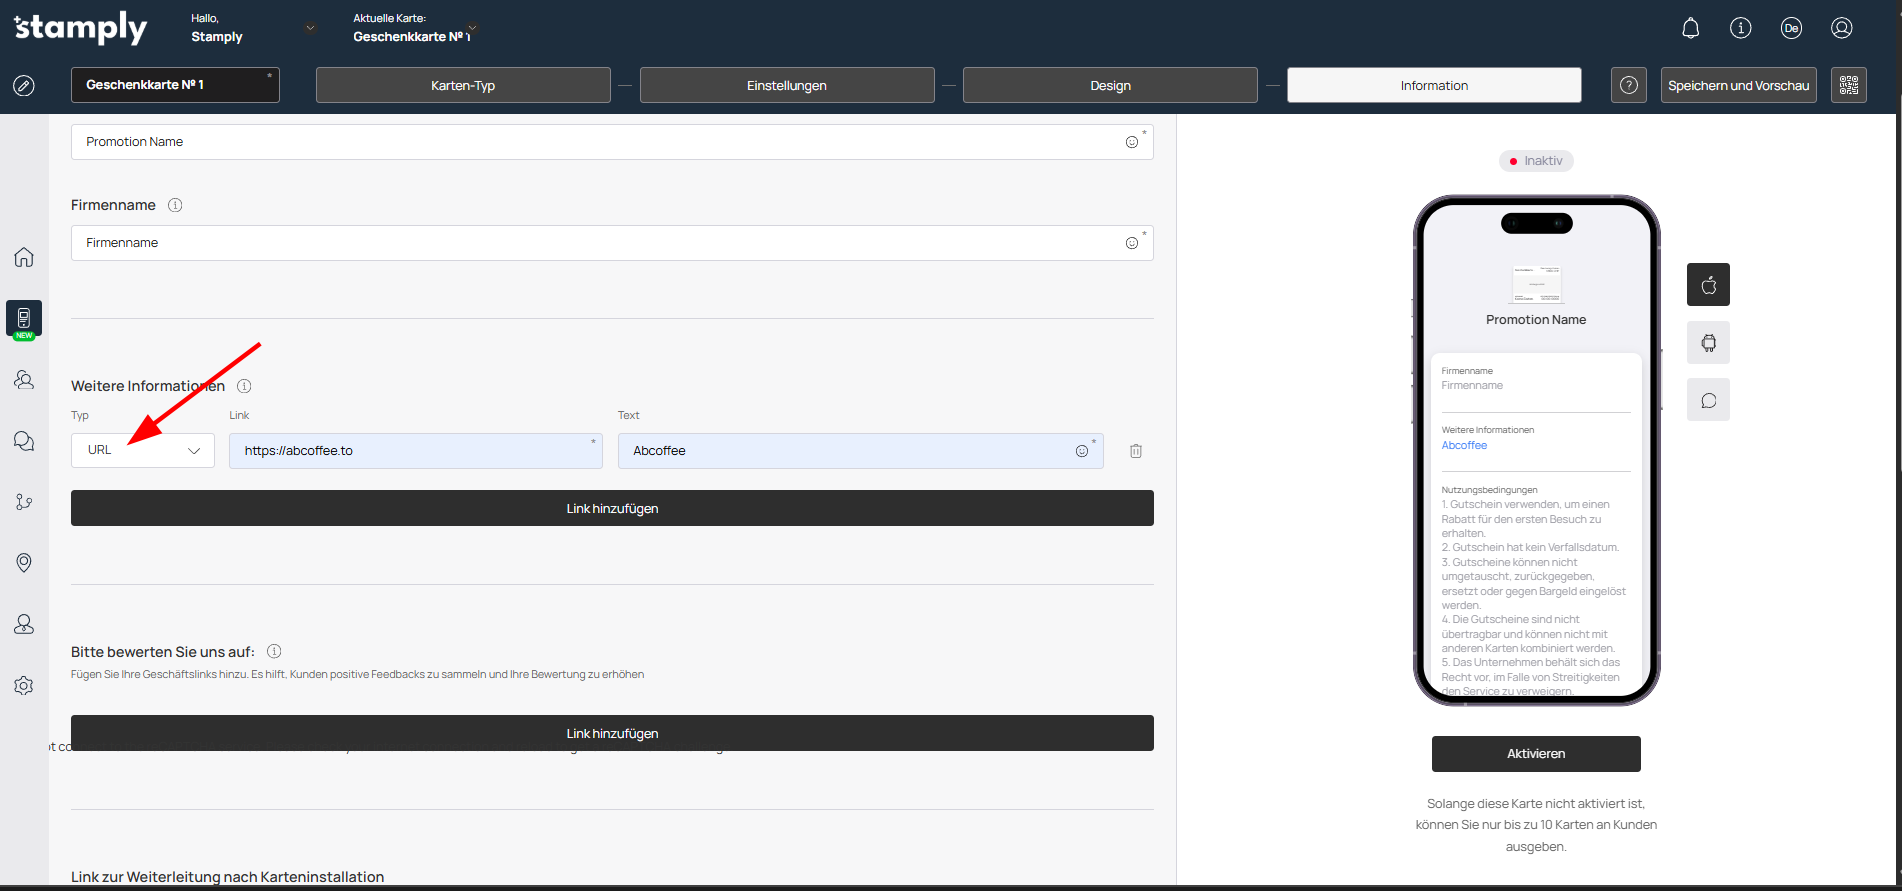Screen dimensions: 1902x891
Task: Click help question mark icon in toolbar
Action: pos(1628,85)
